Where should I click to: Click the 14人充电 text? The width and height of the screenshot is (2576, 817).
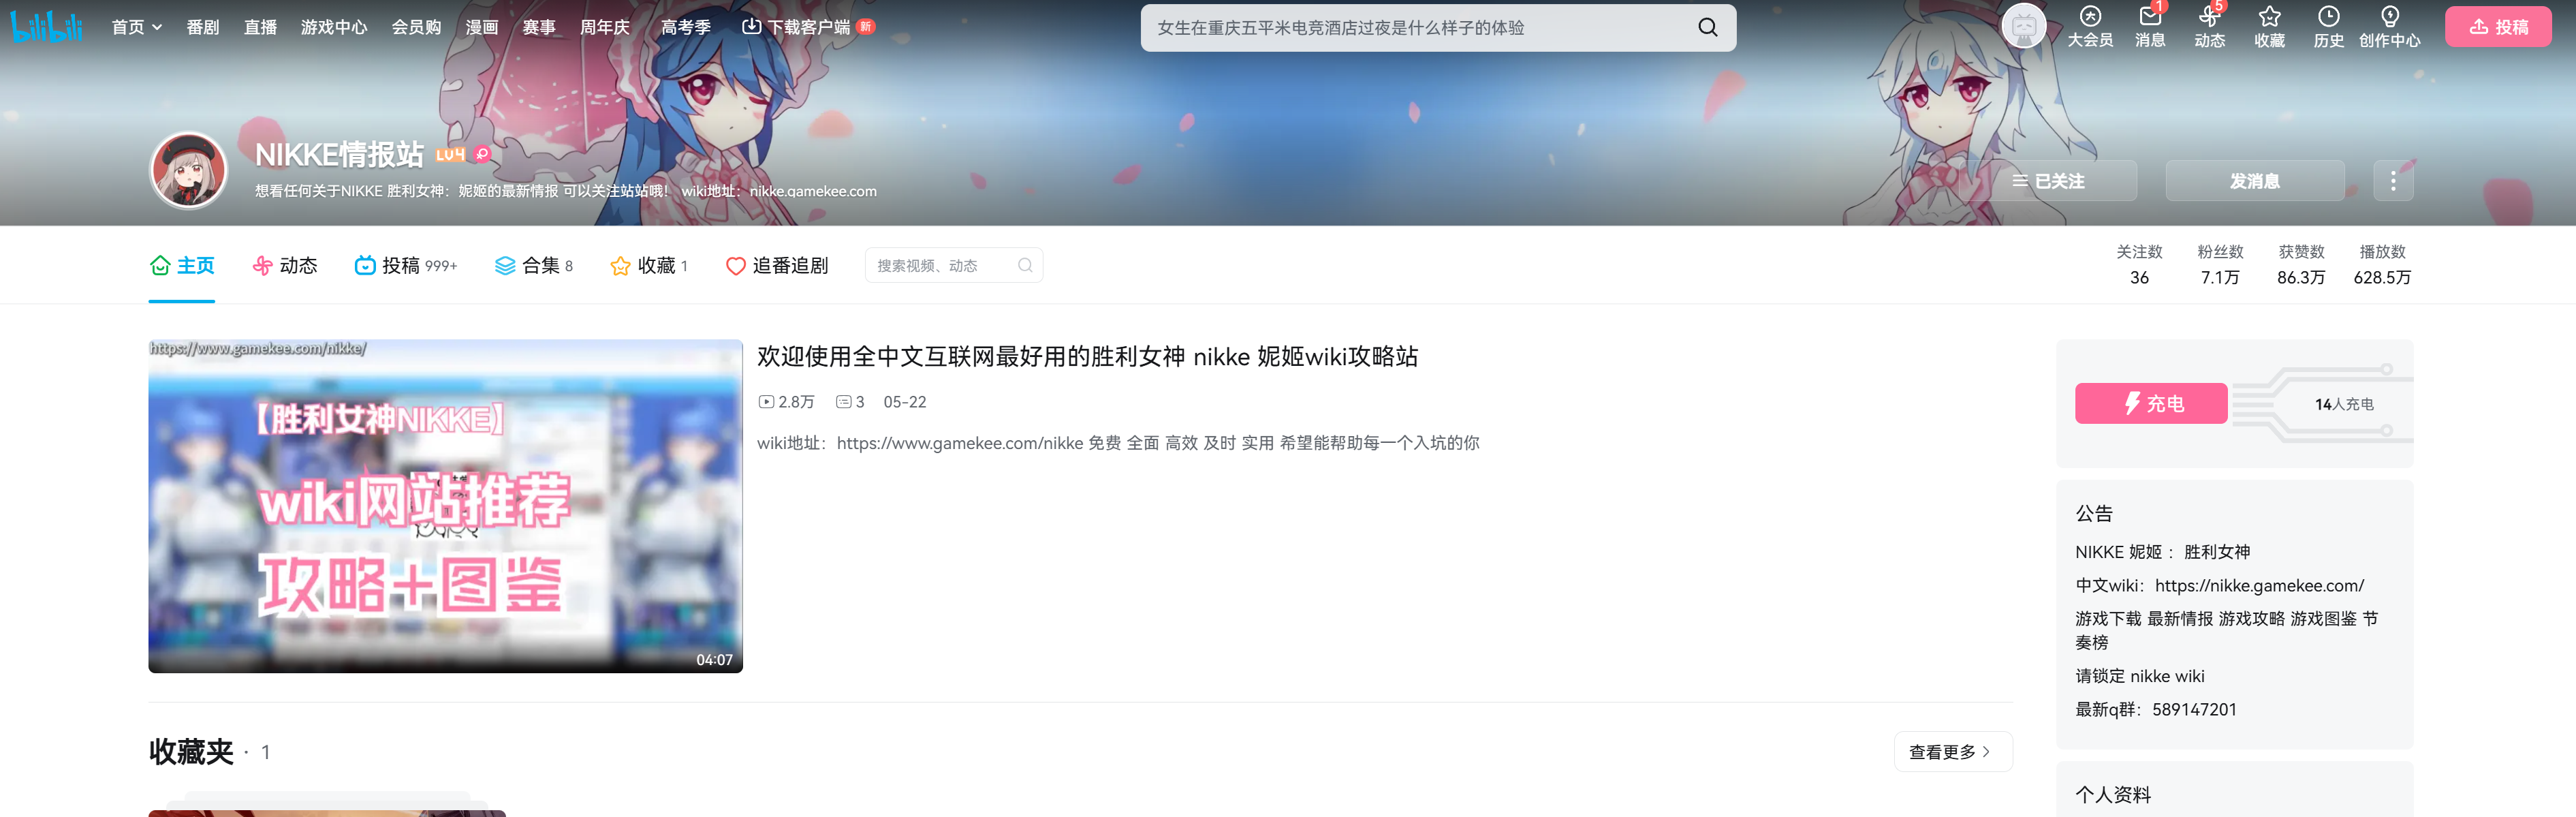(x=2343, y=404)
